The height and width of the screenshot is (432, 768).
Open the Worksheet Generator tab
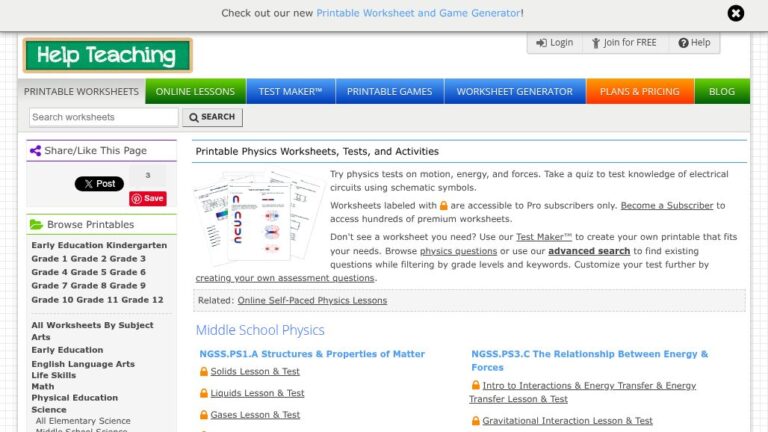(515, 92)
